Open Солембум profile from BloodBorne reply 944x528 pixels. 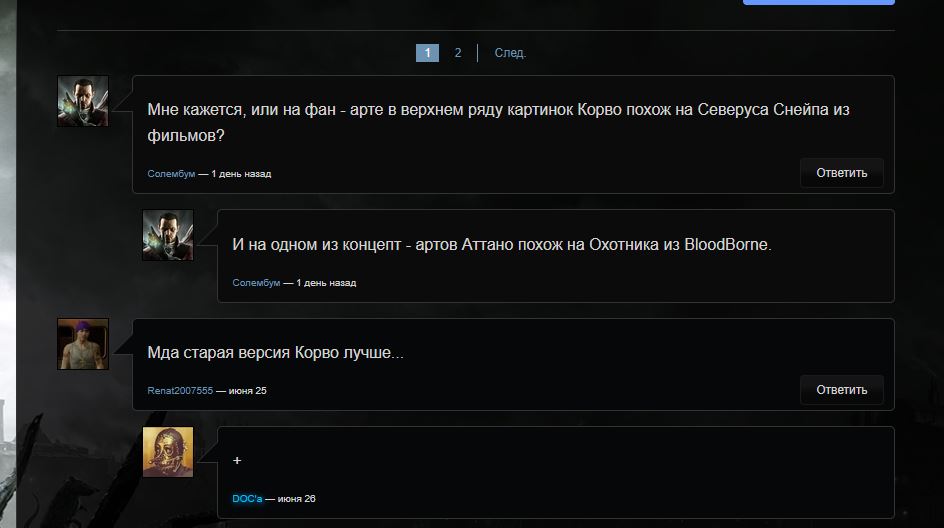(256, 282)
